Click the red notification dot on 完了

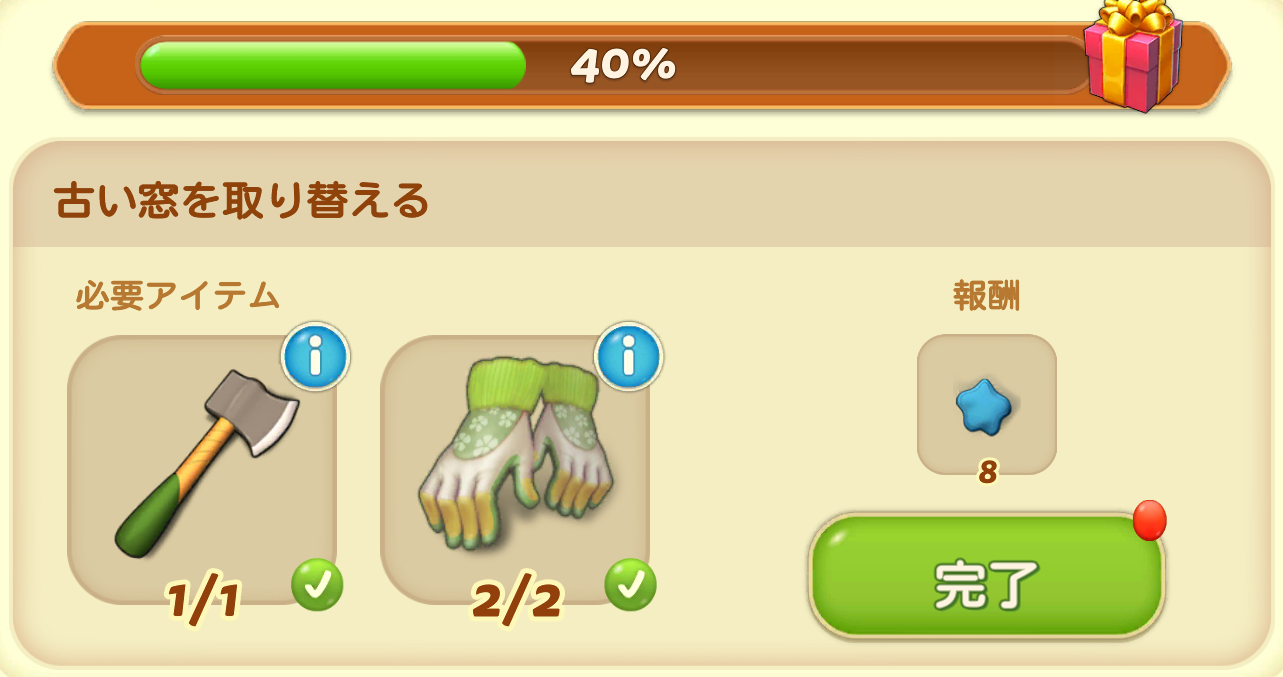(x=1150, y=520)
